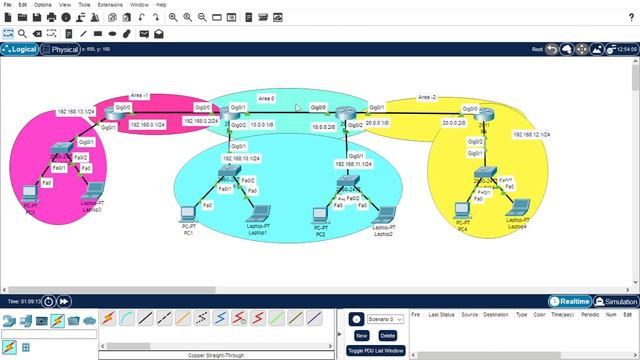Pick the Phone dotted cable icon
This screenshot has height=360, width=640.
202,318
